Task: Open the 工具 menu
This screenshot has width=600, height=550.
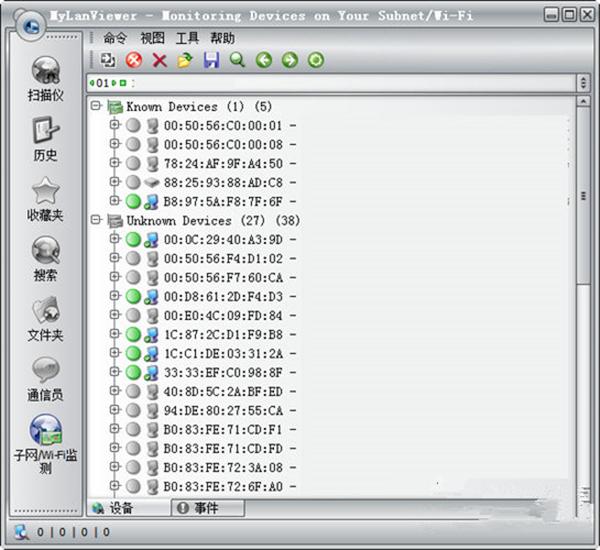Action: tap(187, 38)
